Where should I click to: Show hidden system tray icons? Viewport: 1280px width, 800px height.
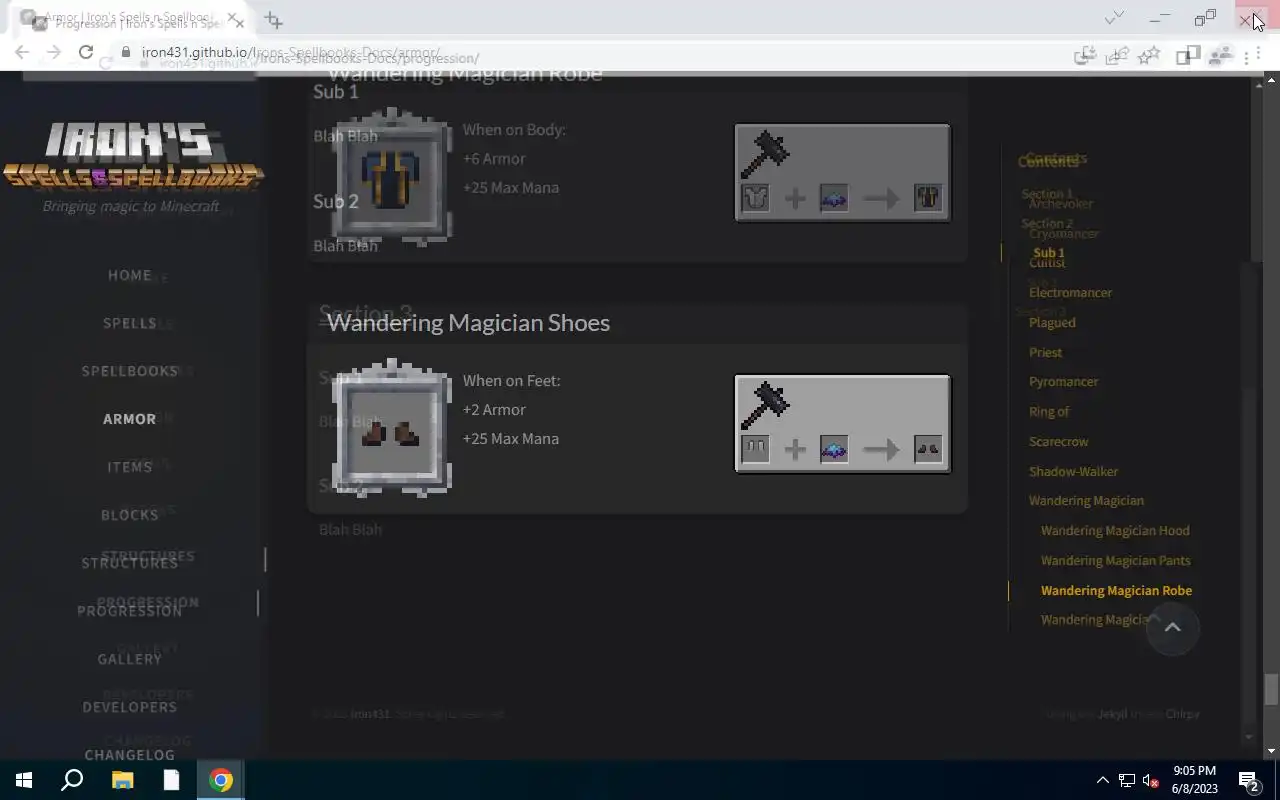(x=1102, y=780)
